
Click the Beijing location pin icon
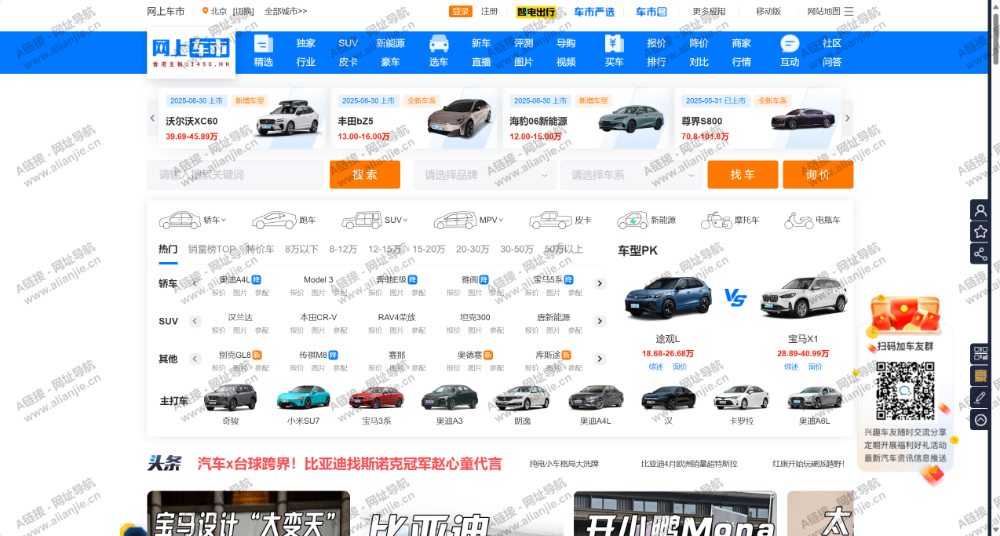click(x=205, y=11)
